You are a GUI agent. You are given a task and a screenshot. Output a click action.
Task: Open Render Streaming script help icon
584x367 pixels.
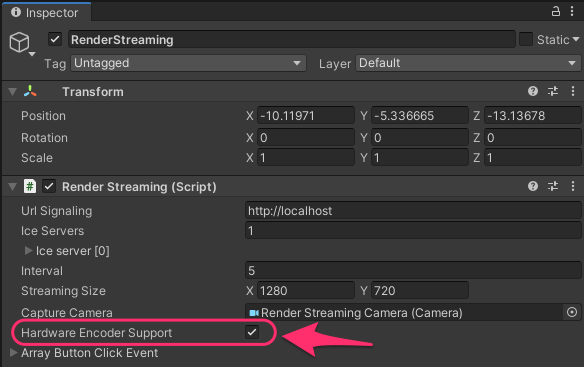tap(533, 186)
